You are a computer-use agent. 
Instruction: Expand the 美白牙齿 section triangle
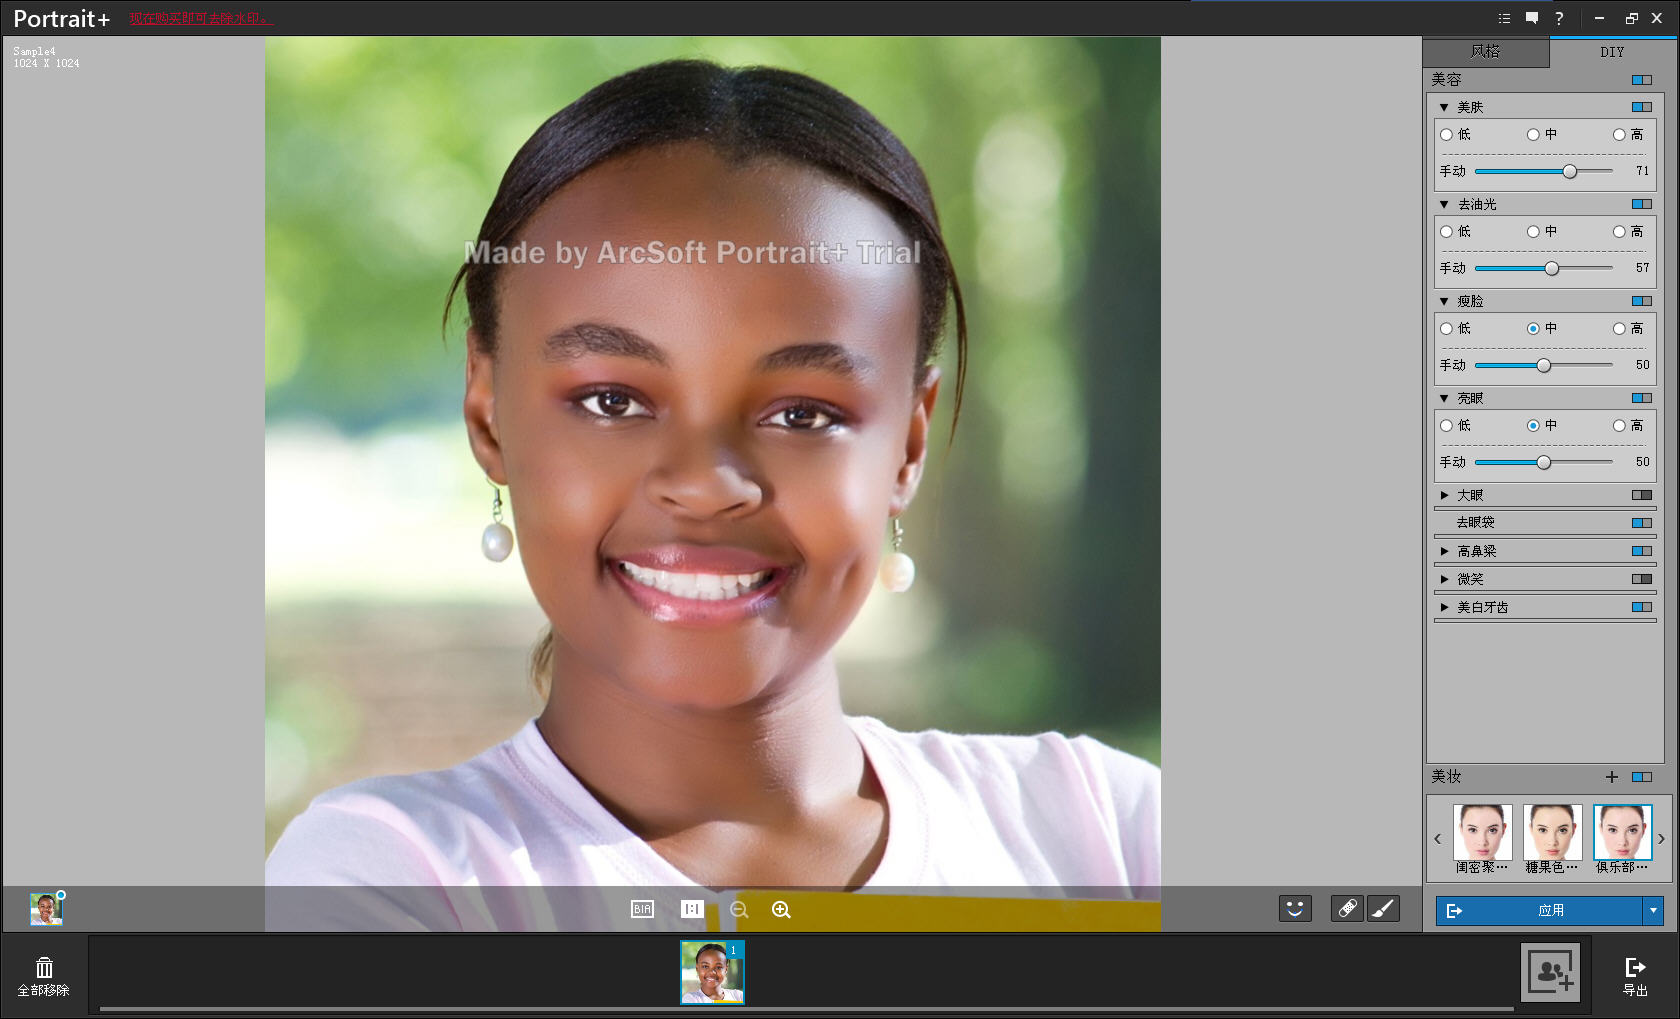[x=1444, y=607]
